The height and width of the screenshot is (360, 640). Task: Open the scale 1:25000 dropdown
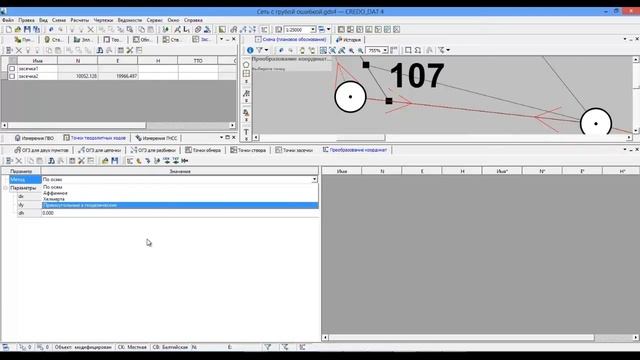click(x=313, y=30)
